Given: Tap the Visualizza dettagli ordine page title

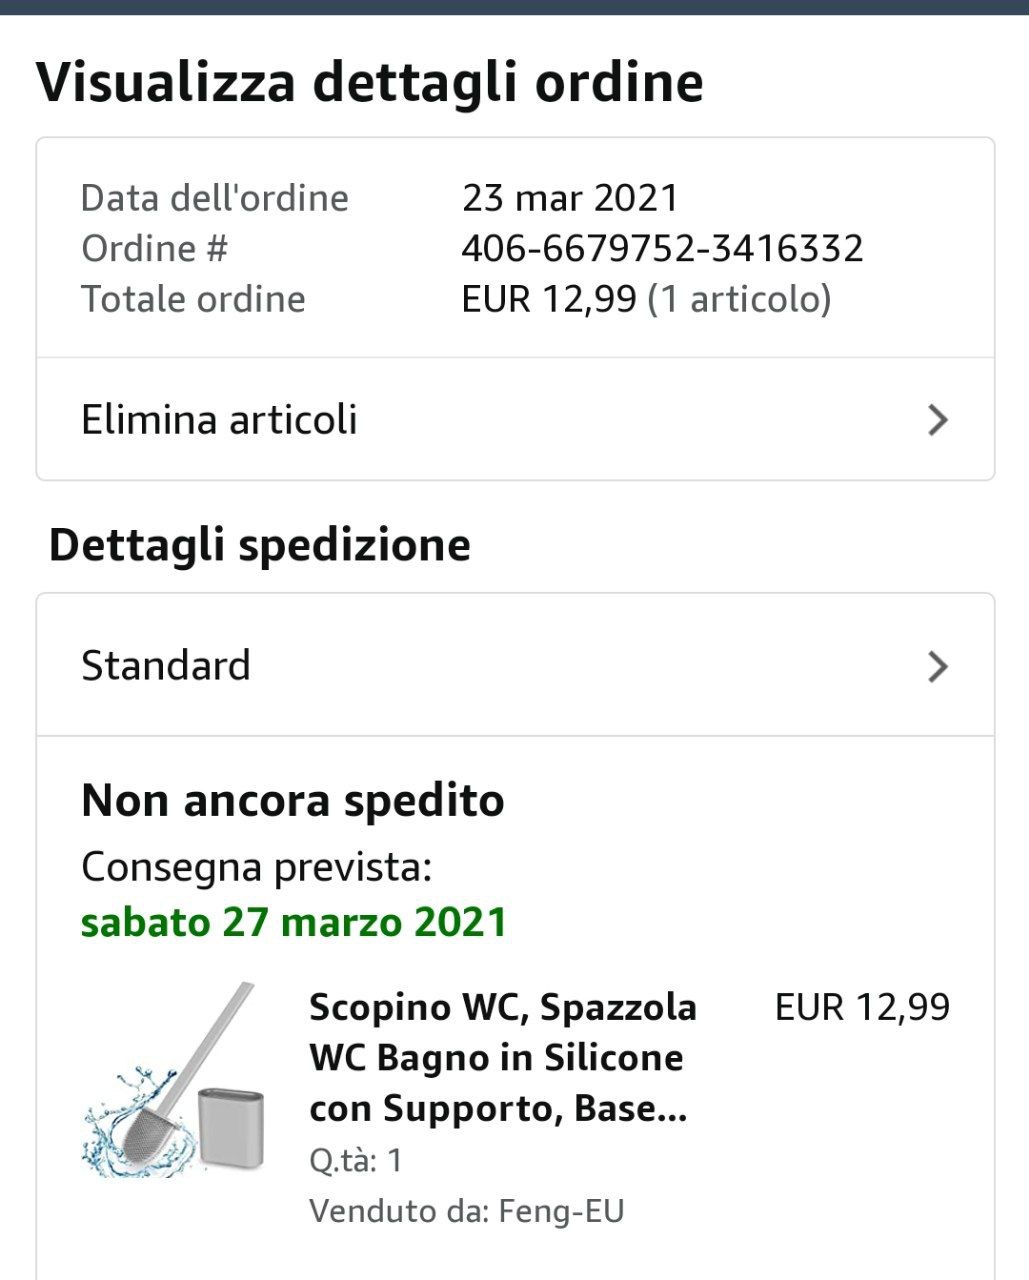Looking at the screenshot, I should click(370, 82).
